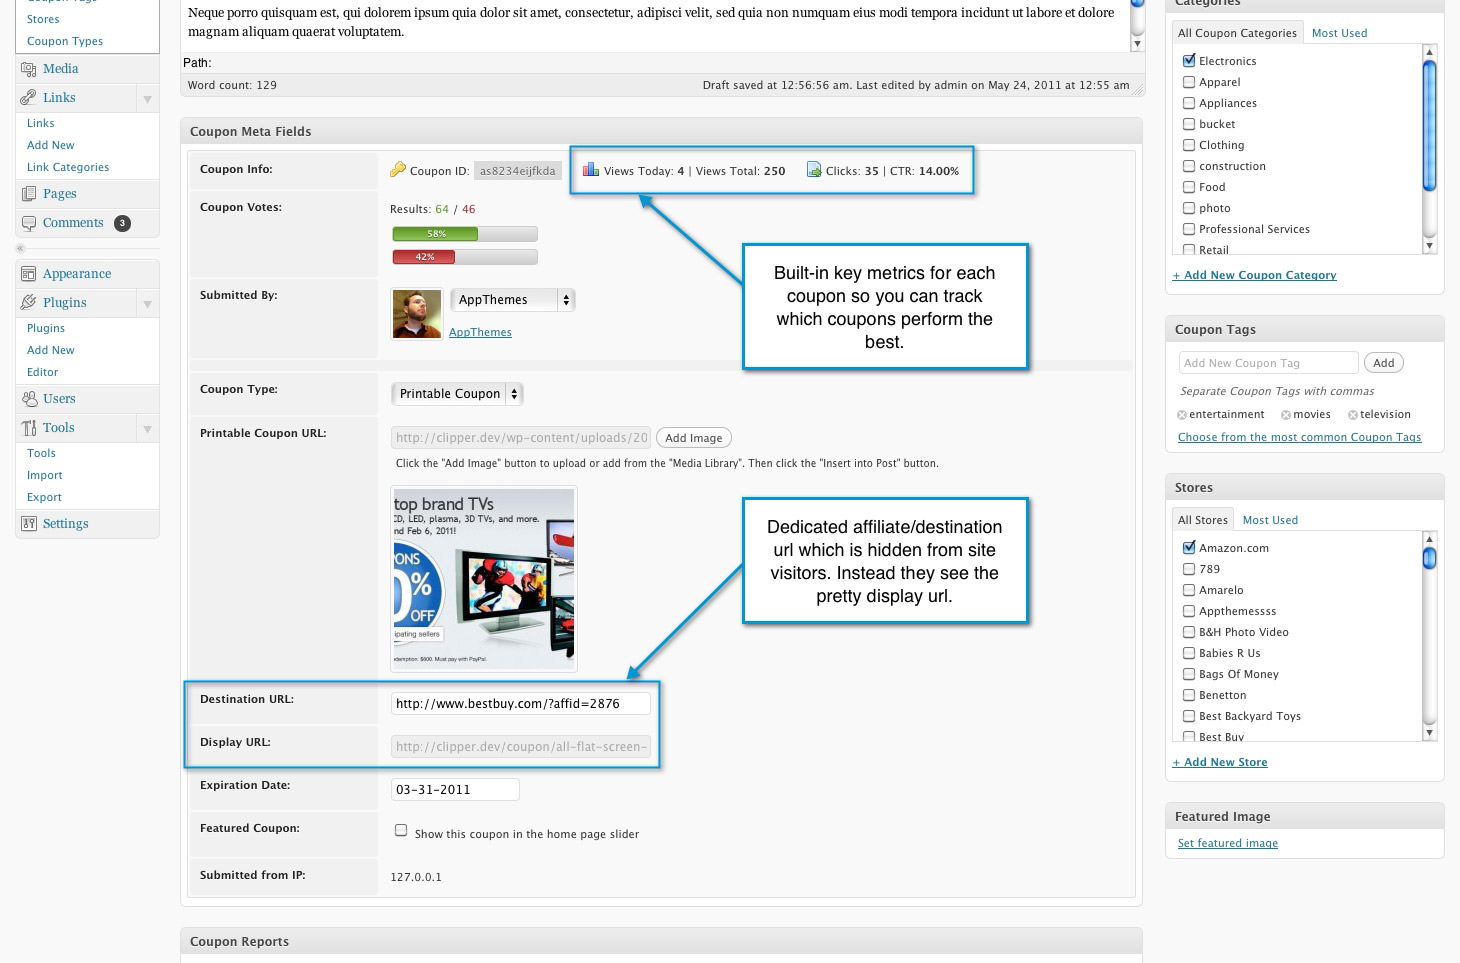The image size is (1460, 963).
Task: Collapse the Links sidebar submenu arrow
Action: [x=147, y=99]
